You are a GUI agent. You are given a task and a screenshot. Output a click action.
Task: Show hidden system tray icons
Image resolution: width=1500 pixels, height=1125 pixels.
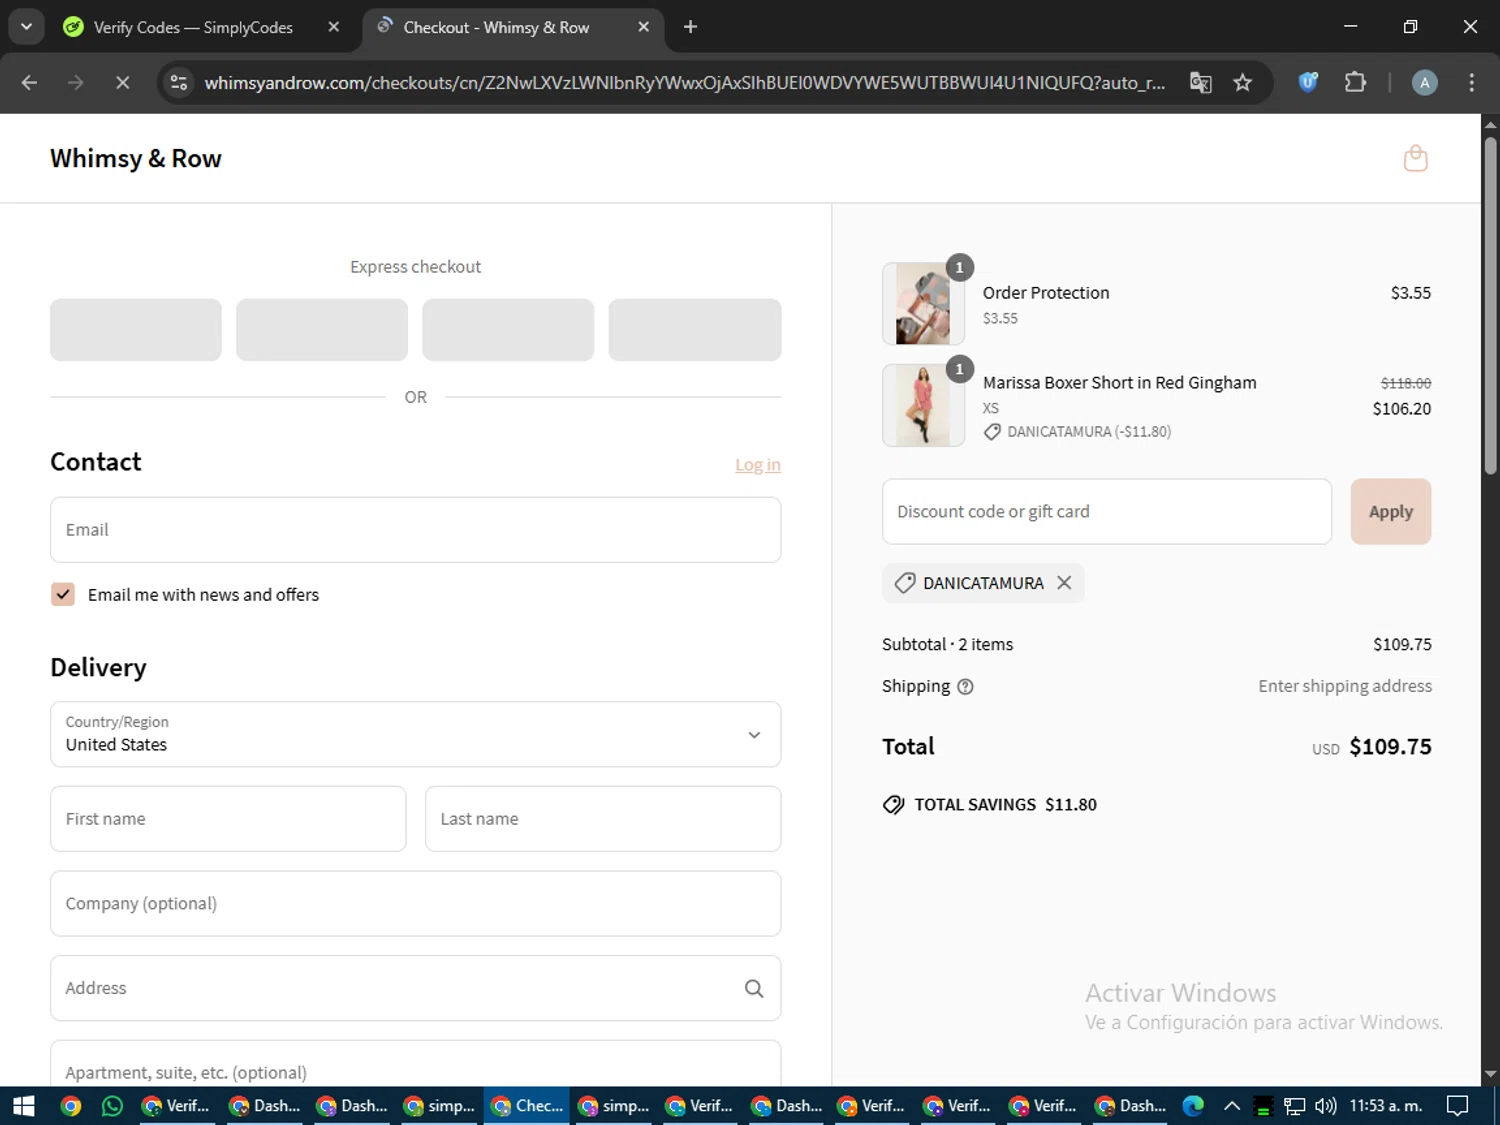coord(1232,1106)
